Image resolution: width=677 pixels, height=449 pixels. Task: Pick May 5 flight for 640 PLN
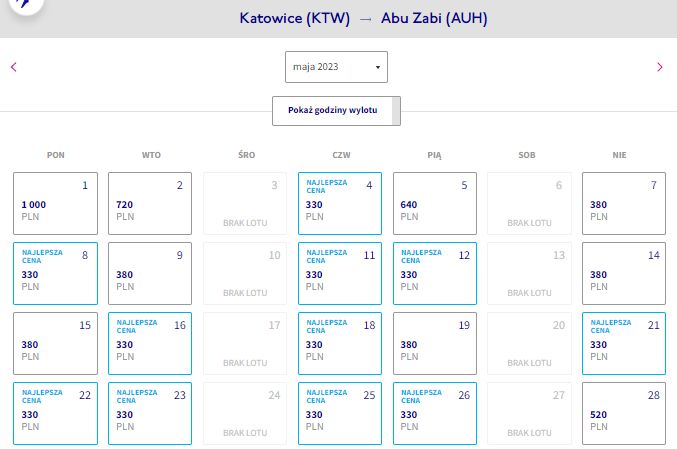pos(435,203)
